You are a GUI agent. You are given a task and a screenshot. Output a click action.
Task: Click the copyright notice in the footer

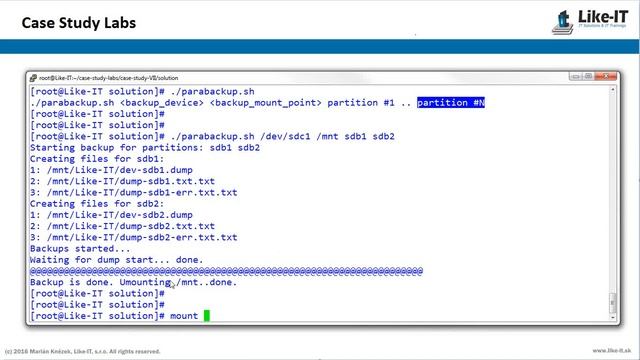click(x=82, y=351)
